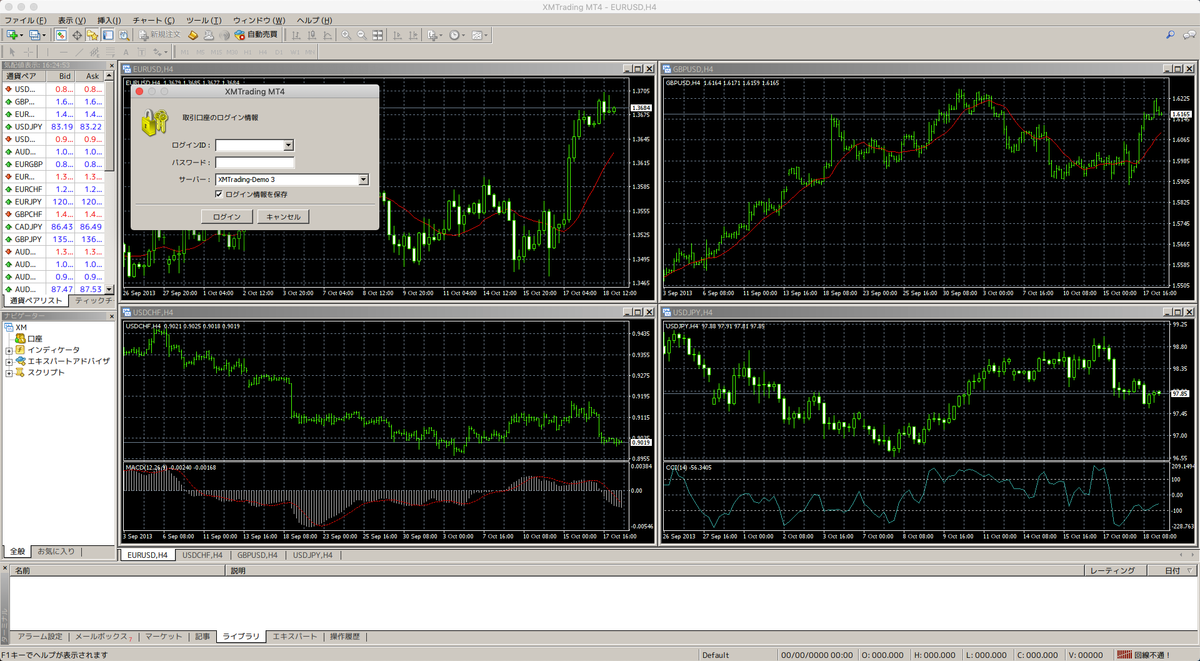The height and width of the screenshot is (661, 1200).
Task: Switch timeframe to H1
Action: pyautogui.click(x=248, y=52)
